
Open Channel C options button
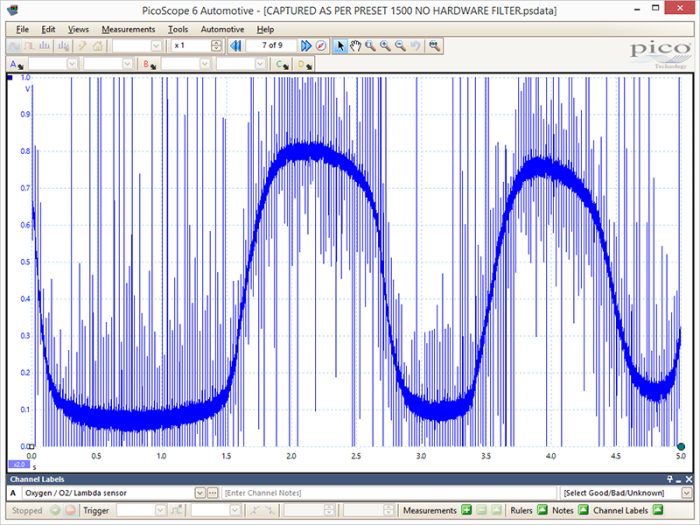click(281, 65)
